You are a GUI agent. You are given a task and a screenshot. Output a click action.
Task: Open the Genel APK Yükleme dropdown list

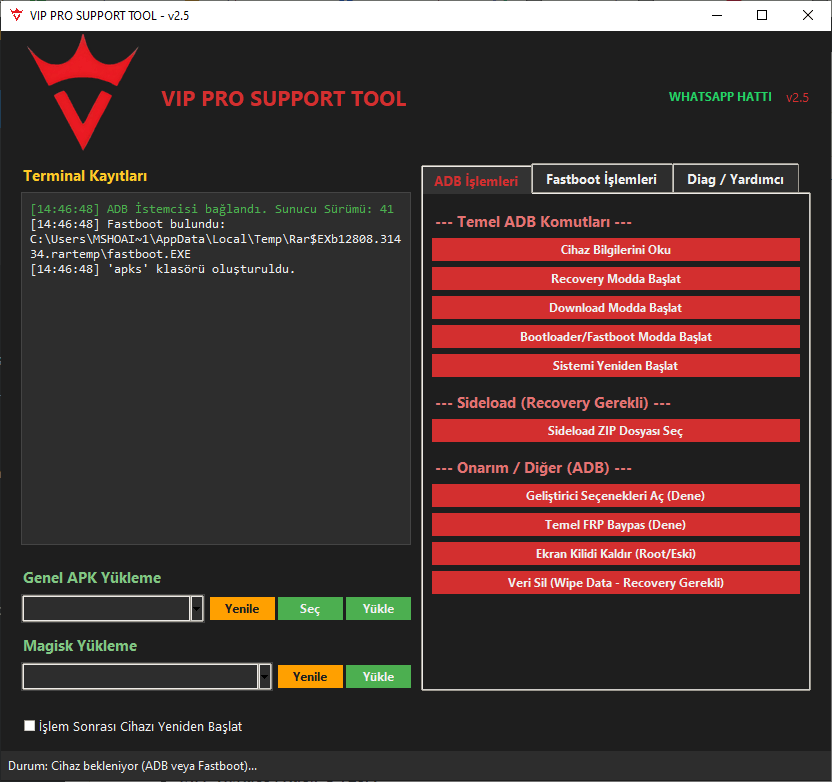196,608
